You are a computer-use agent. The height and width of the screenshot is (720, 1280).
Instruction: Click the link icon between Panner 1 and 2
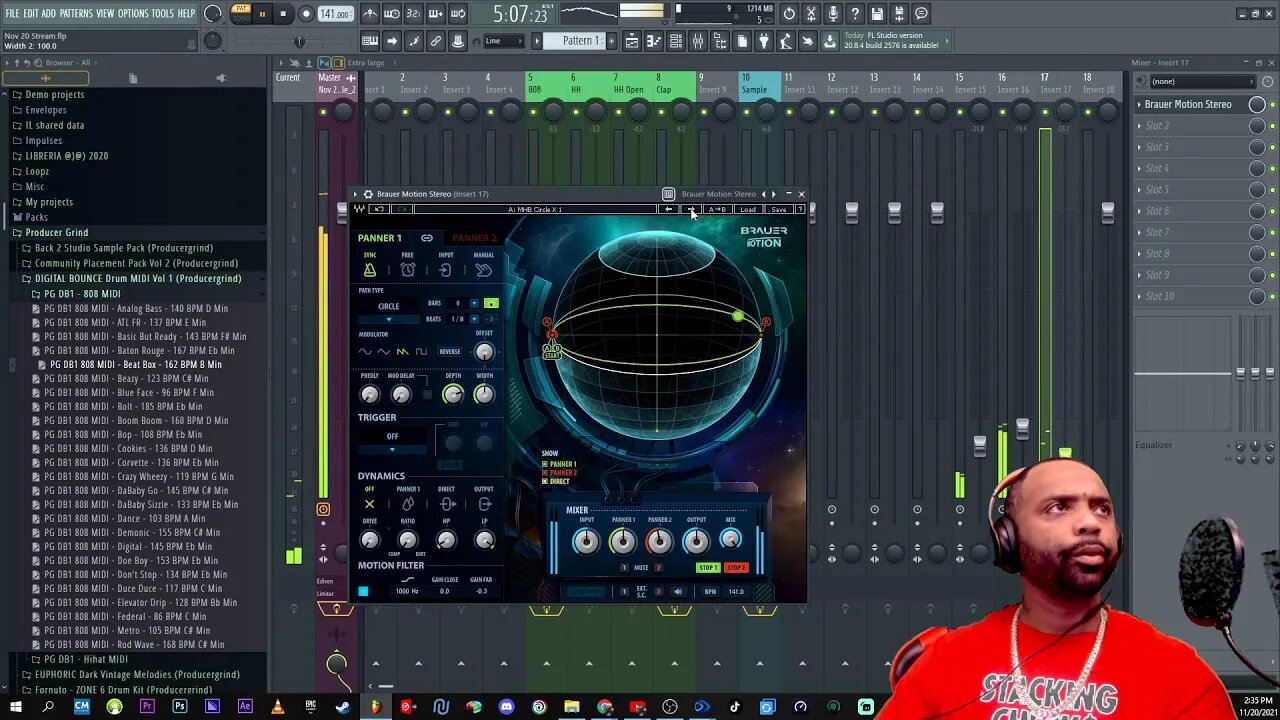pos(427,238)
